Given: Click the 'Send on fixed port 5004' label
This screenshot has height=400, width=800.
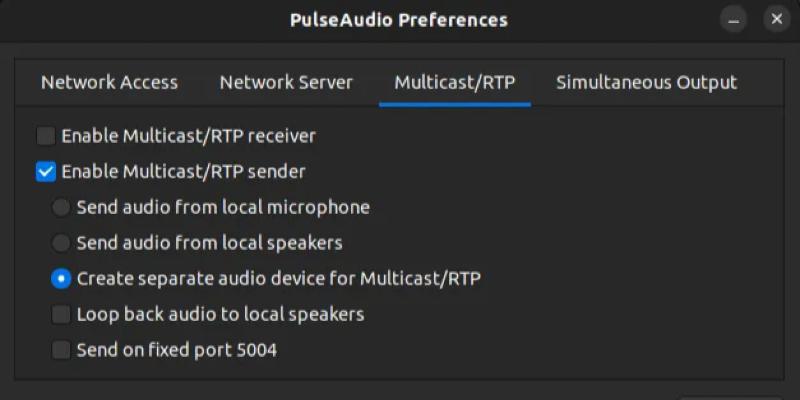Looking at the screenshot, I should tap(177, 350).
